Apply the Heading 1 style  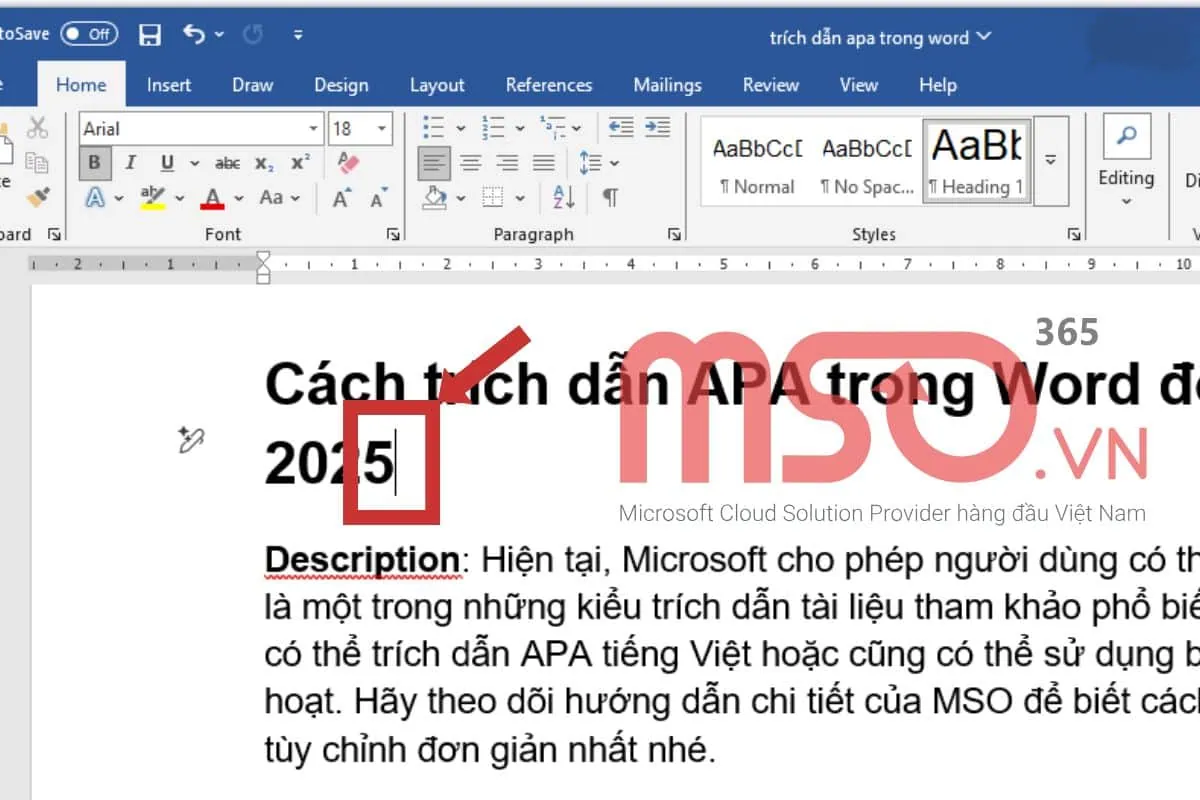[x=976, y=160]
